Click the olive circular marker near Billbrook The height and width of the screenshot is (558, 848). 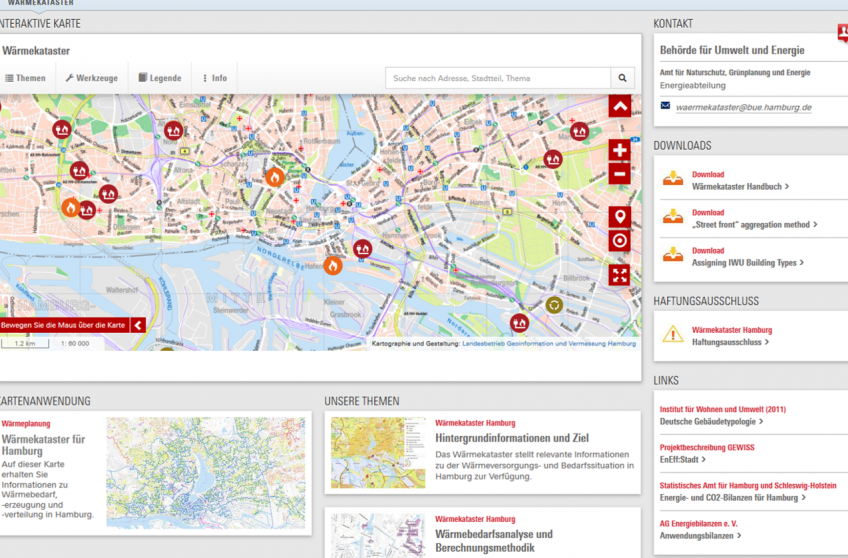[554, 305]
